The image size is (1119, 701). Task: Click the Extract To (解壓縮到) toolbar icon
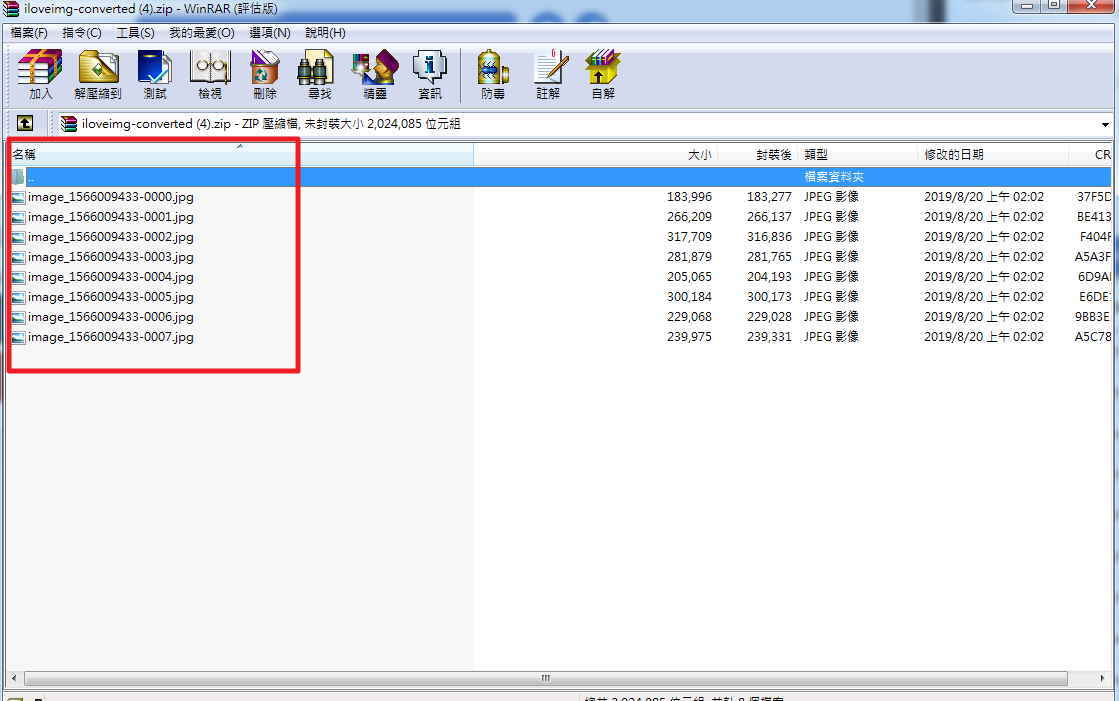point(98,74)
